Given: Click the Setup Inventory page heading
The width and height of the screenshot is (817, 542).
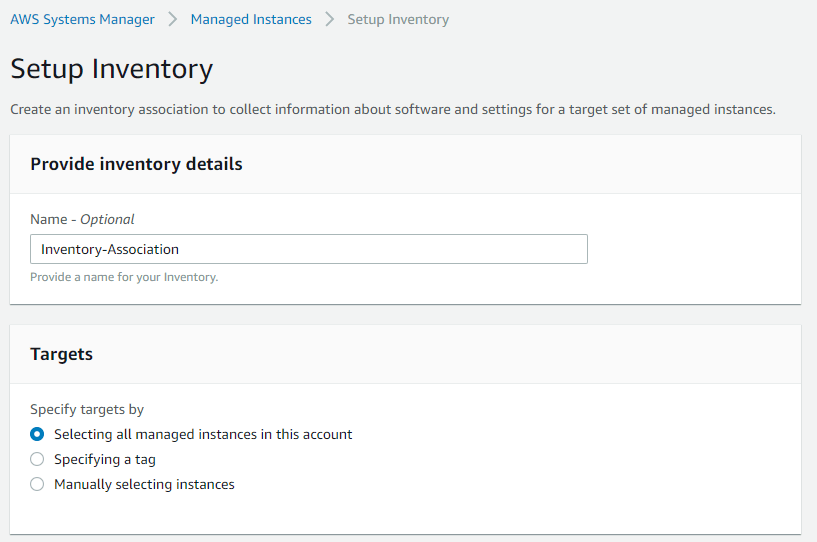Looking at the screenshot, I should pos(112,69).
